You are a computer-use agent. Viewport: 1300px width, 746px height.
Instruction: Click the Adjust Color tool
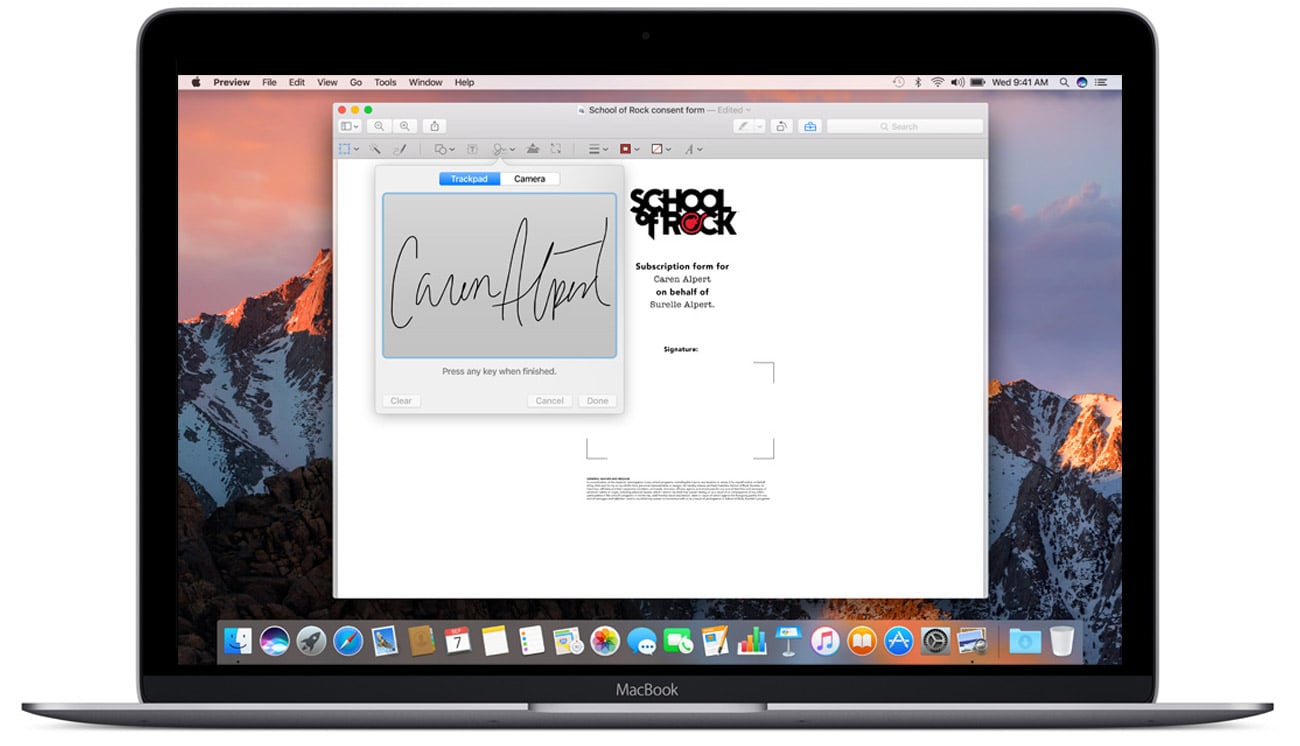pyautogui.click(x=532, y=149)
